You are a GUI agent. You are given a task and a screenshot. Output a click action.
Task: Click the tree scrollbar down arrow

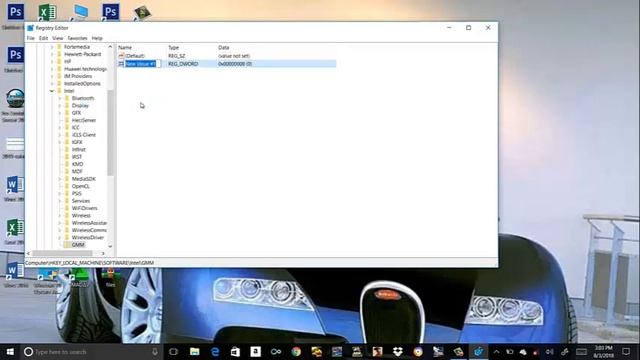[110, 247]
